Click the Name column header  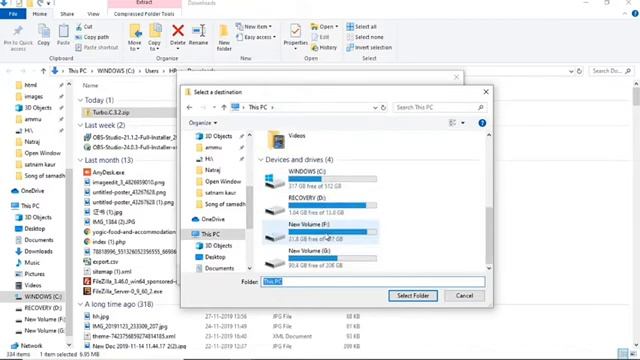pyautogui.click(x=90, y=86)
